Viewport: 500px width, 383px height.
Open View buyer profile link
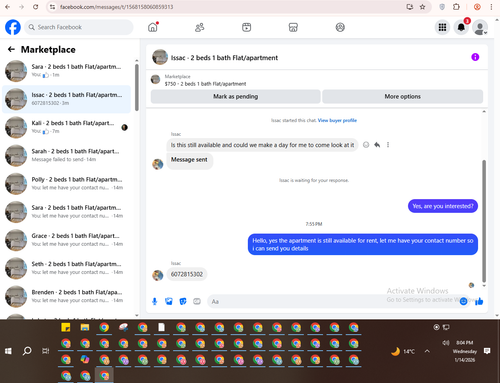pyautogui.click(x=337, y=120)
